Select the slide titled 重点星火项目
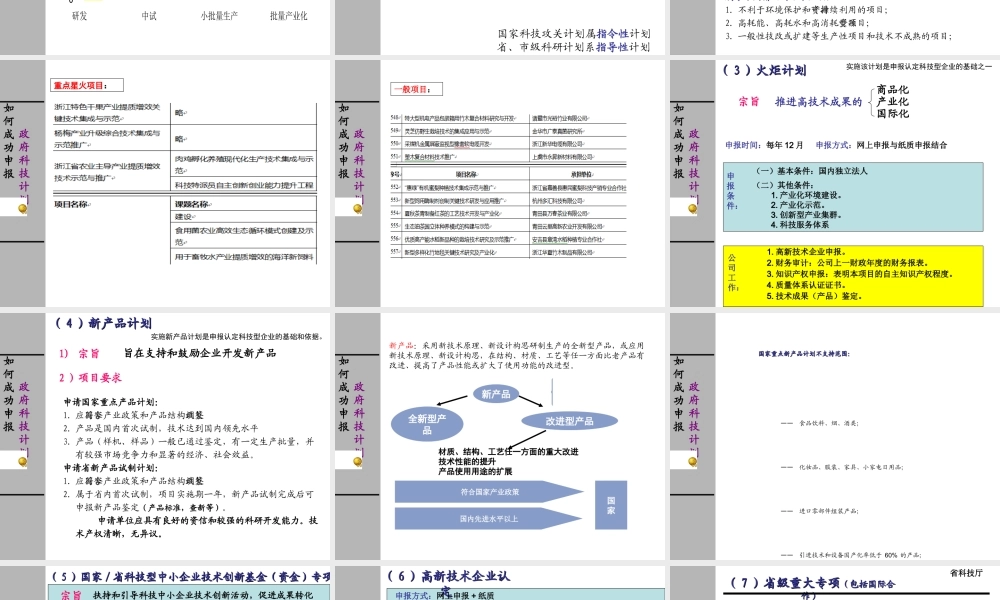 click(166, 182)
